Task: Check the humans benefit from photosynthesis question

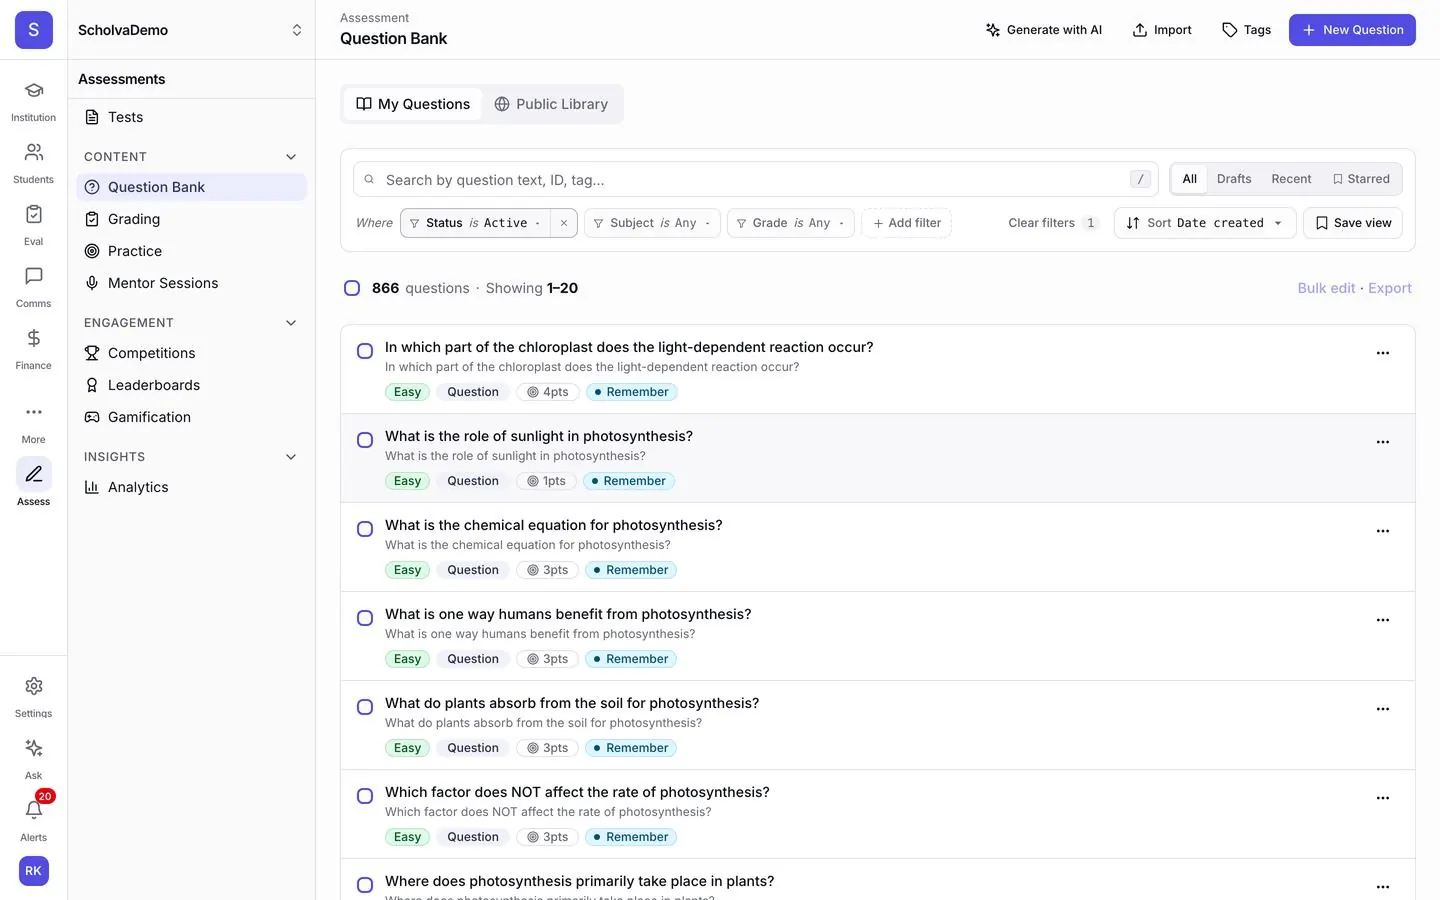Action: click(x=365, y=618)
